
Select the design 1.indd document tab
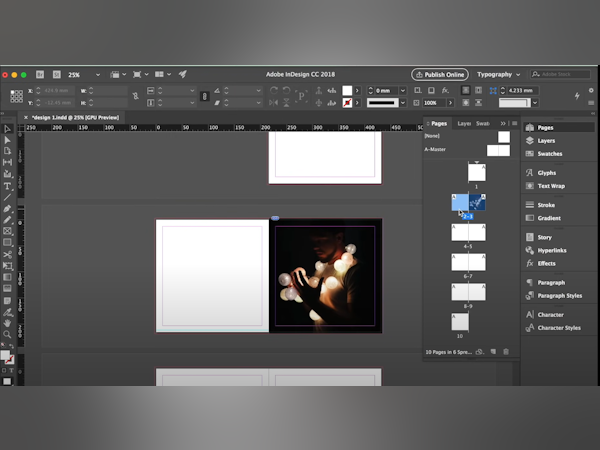(x=75, y=117)
